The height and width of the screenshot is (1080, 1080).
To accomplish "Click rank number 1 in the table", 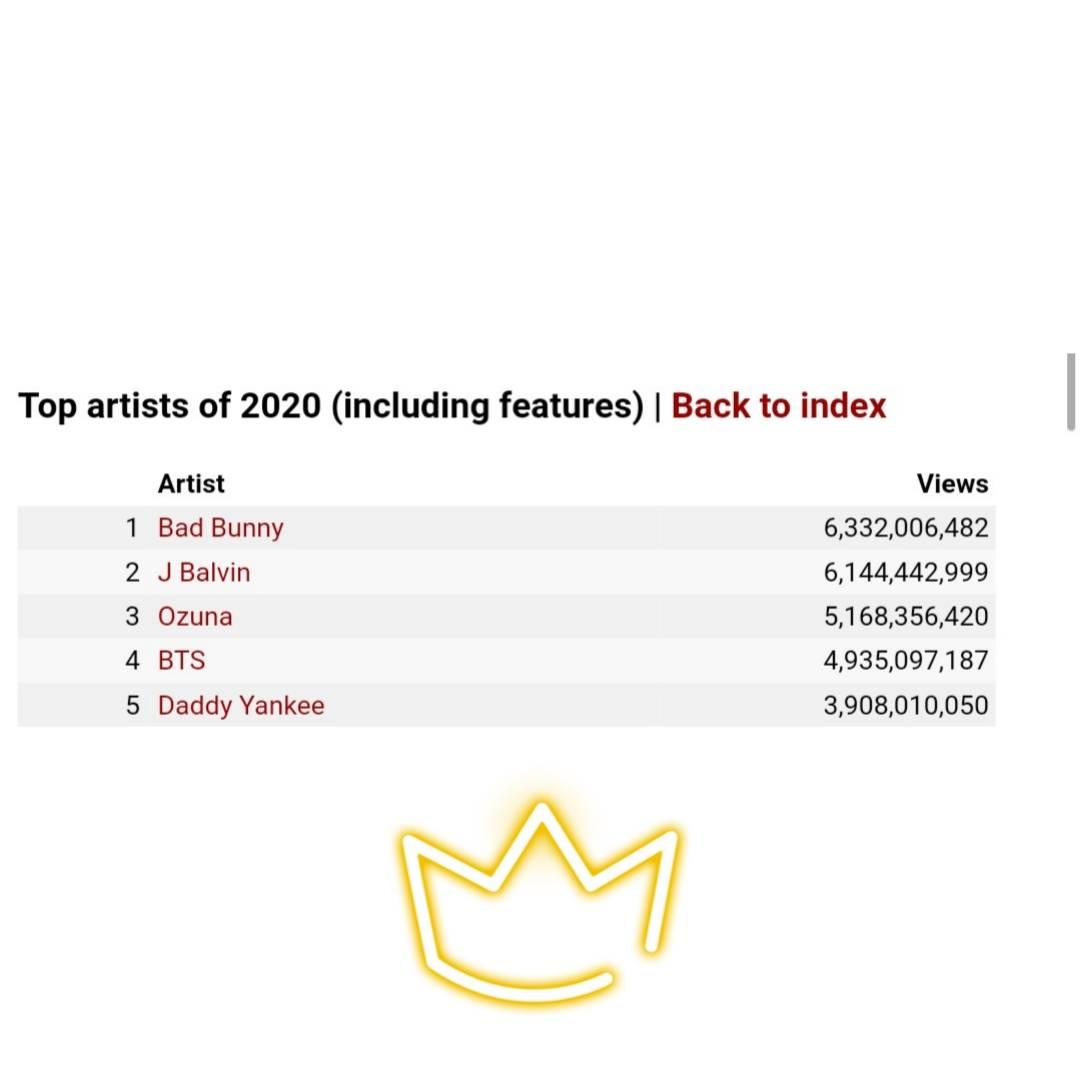I will (132, 528).
